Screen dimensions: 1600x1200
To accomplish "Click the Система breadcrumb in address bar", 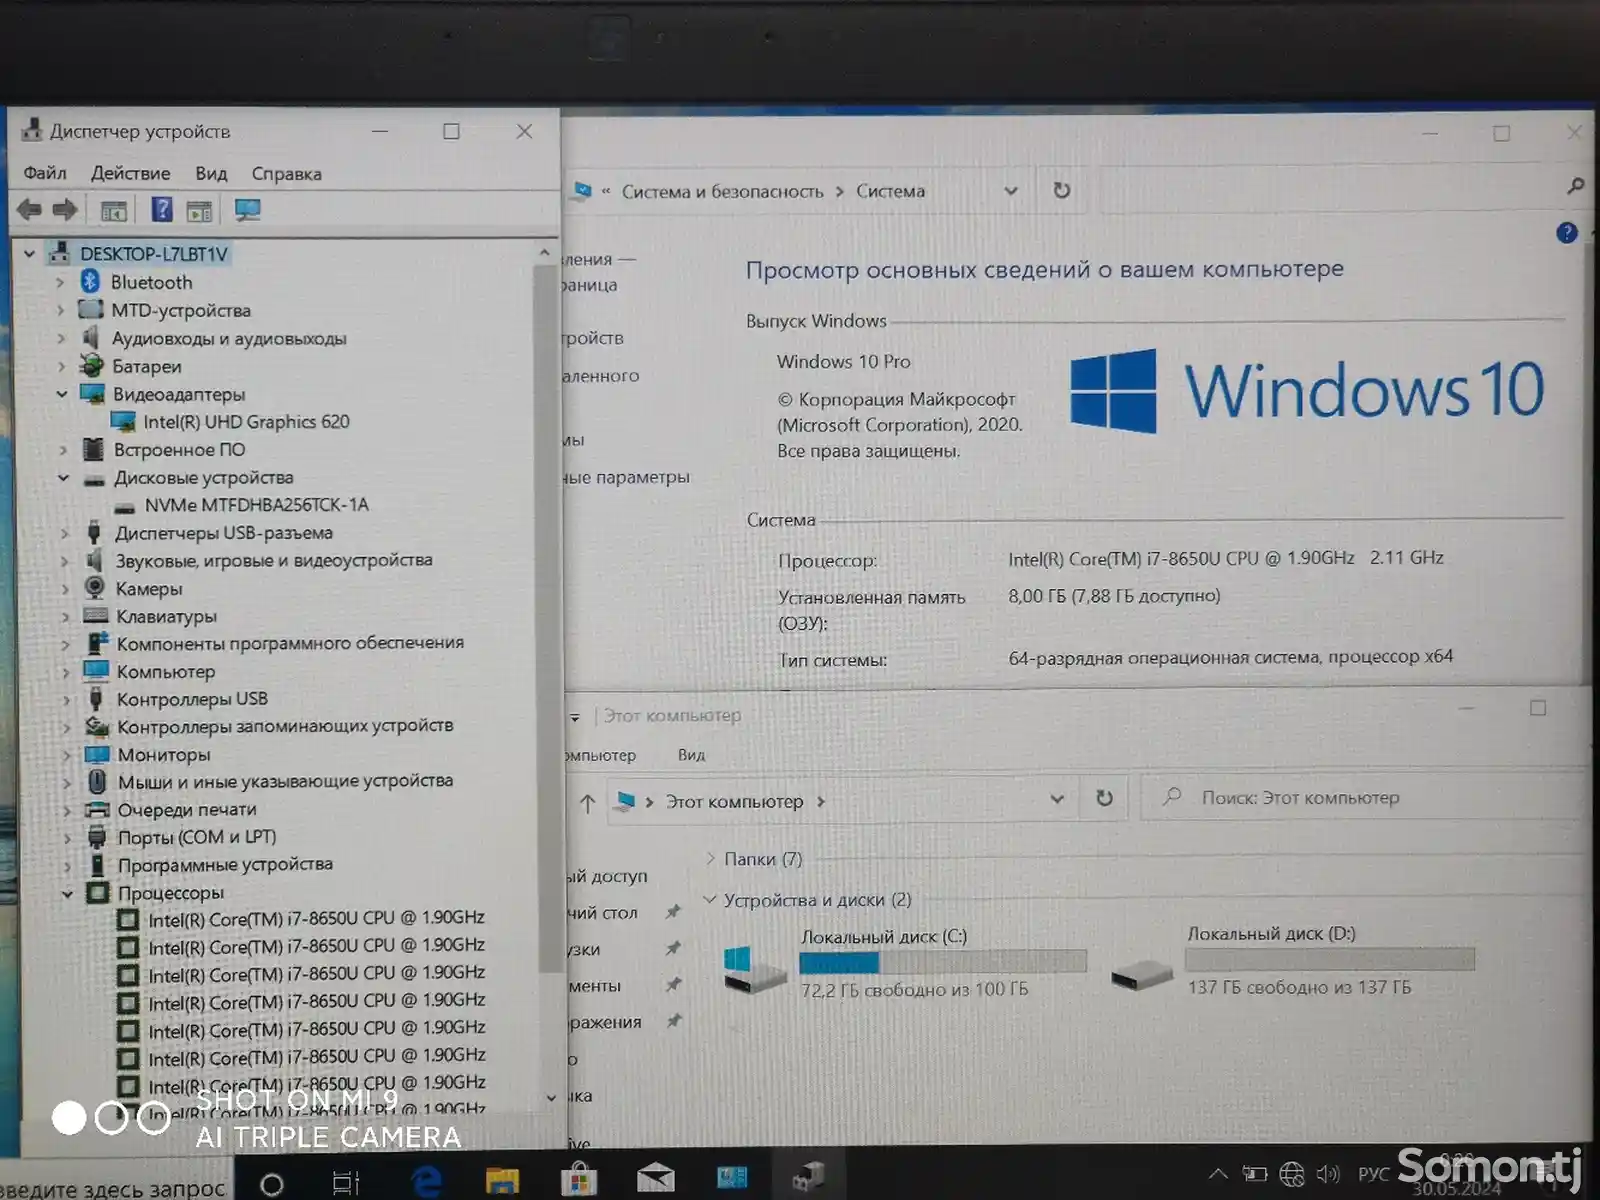I will pos(890,191).
